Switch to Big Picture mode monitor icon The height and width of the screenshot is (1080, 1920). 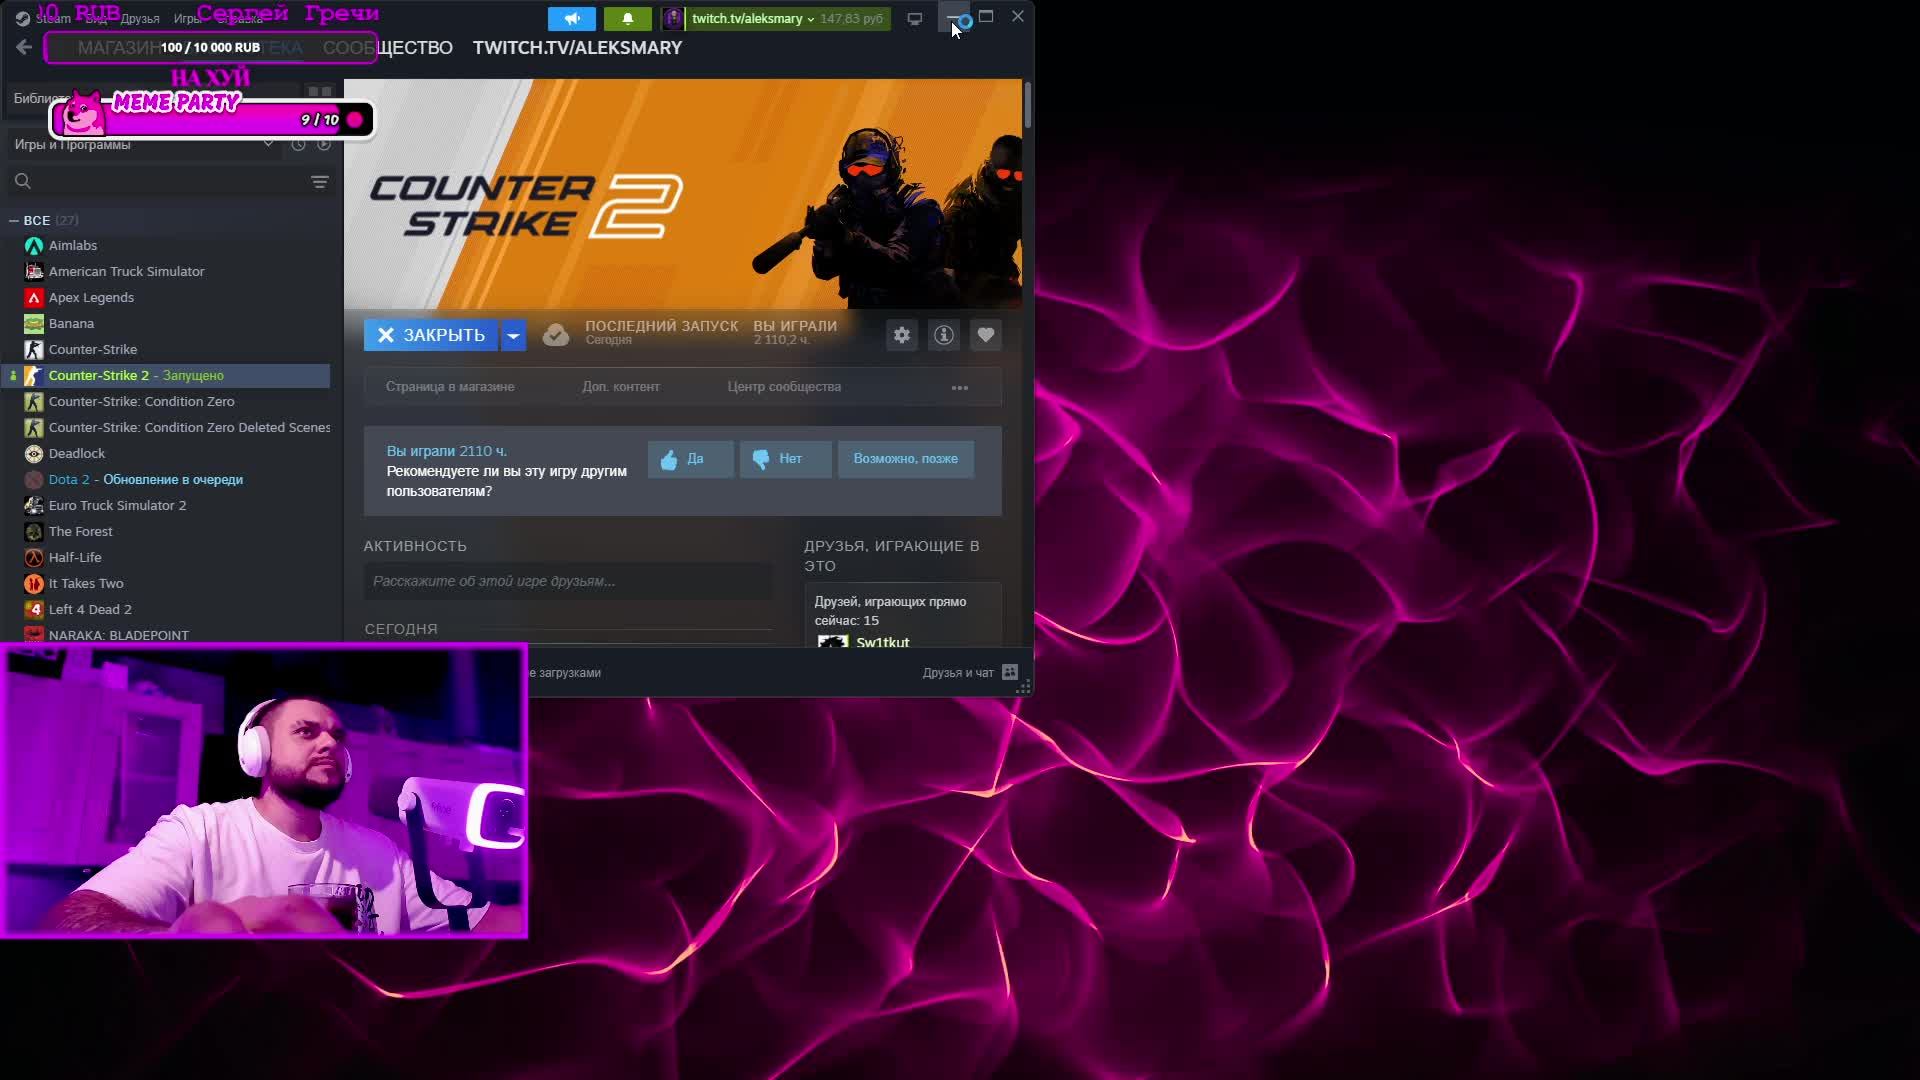pos(914,19)
